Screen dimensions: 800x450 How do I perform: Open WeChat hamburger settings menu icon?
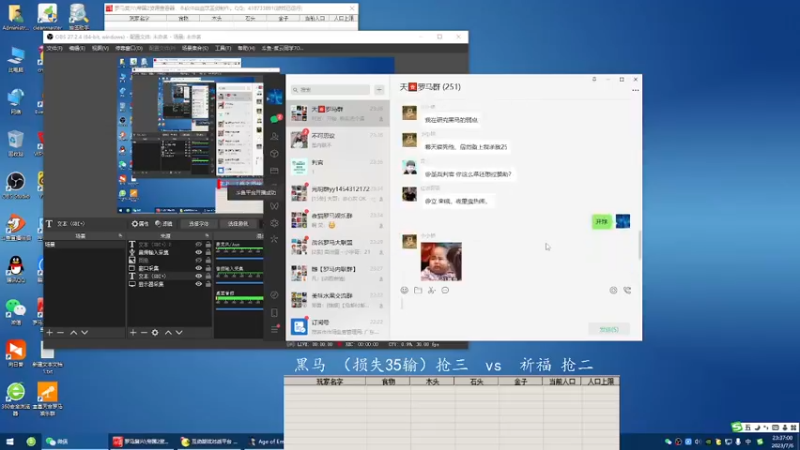pos(274,330)
